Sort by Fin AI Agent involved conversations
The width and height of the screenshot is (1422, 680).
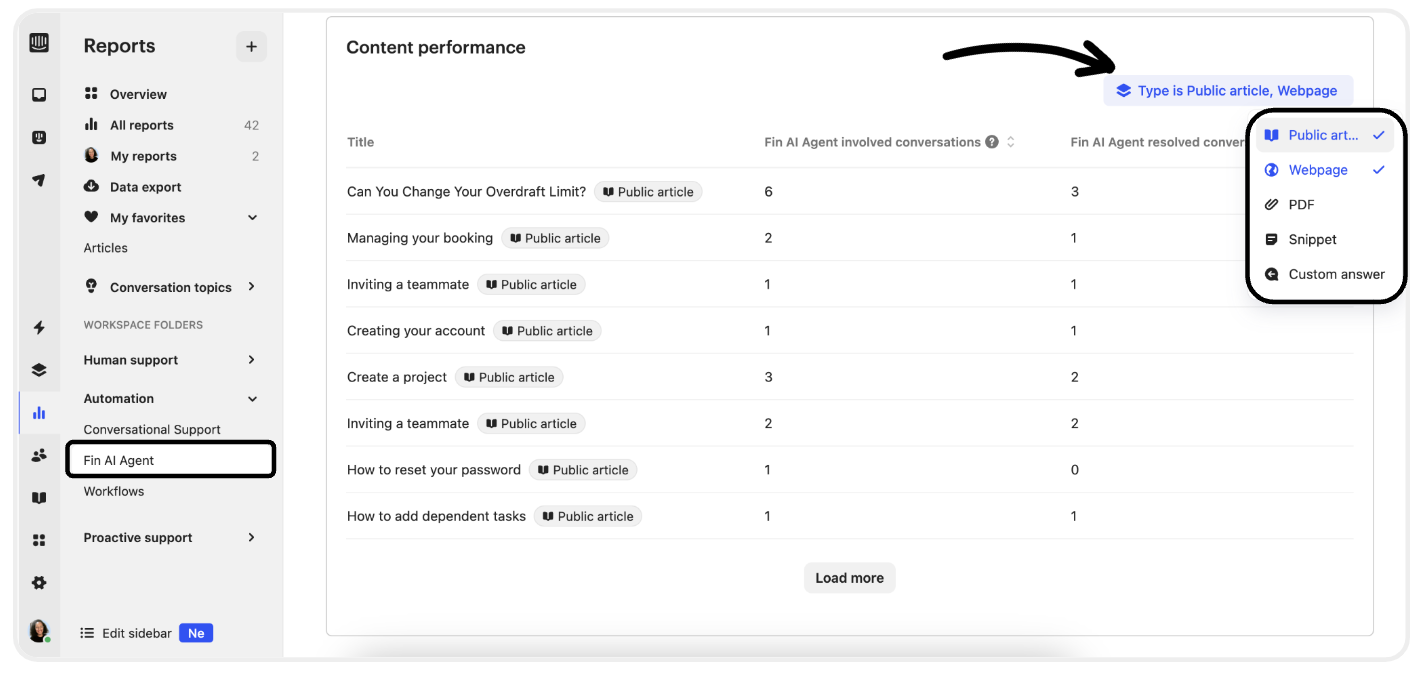1010,142
